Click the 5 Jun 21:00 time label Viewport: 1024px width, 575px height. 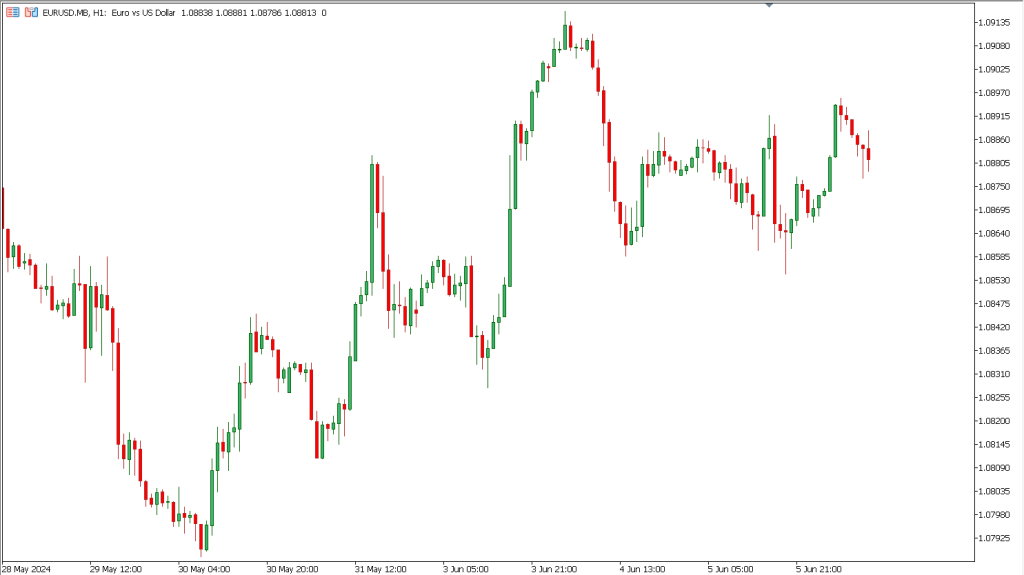coord(819,569)
